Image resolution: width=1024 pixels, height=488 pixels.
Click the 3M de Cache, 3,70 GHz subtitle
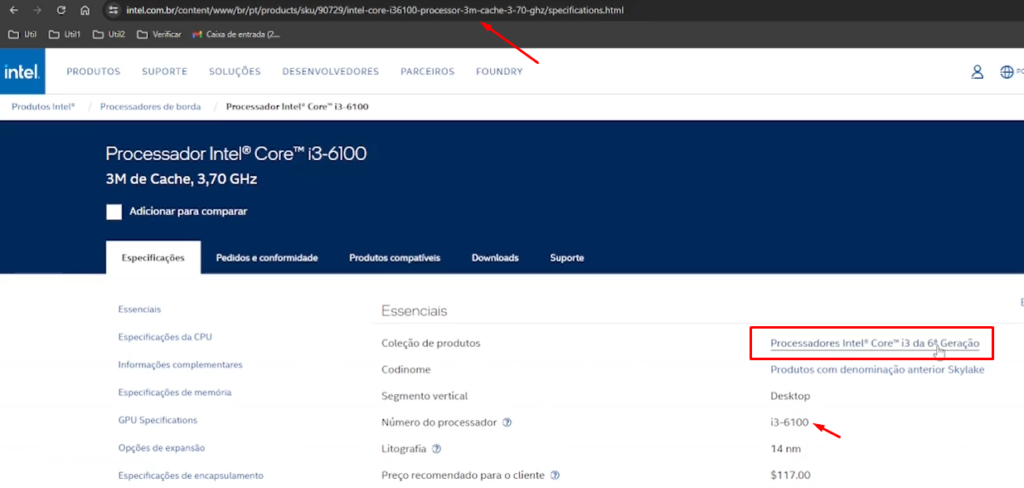pos(181,179)
